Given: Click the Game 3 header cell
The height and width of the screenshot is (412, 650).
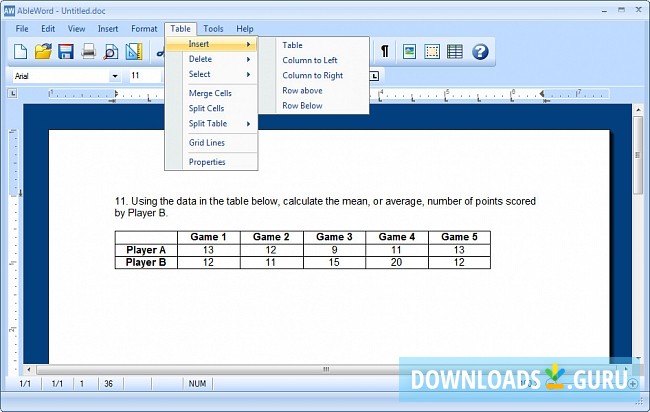Looking at the screenshot, I should [334, 237].
